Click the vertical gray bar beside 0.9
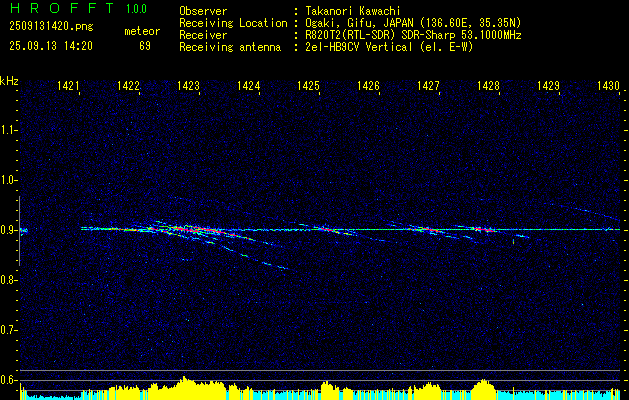 19,231
